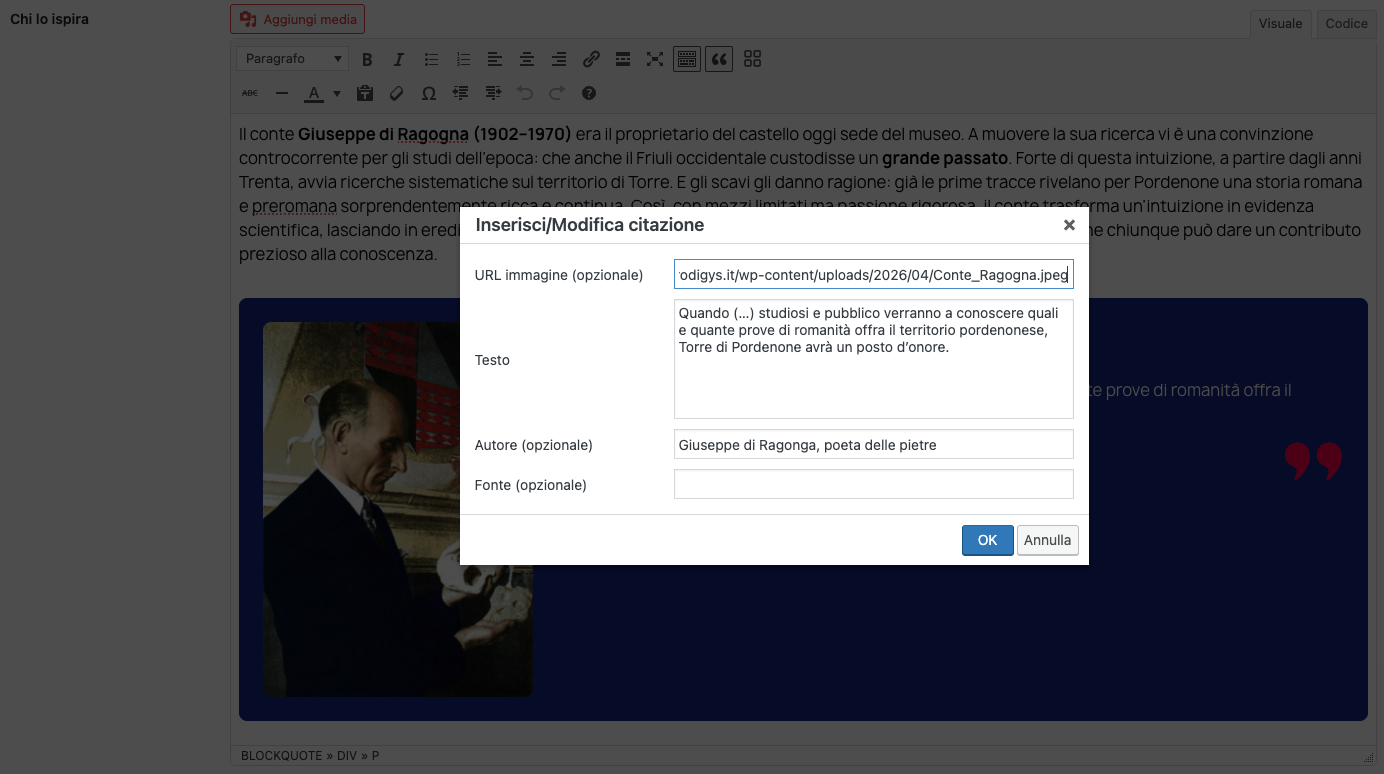
Task: Apply strikethrough formatting
Action: click(x=250, y=93)
